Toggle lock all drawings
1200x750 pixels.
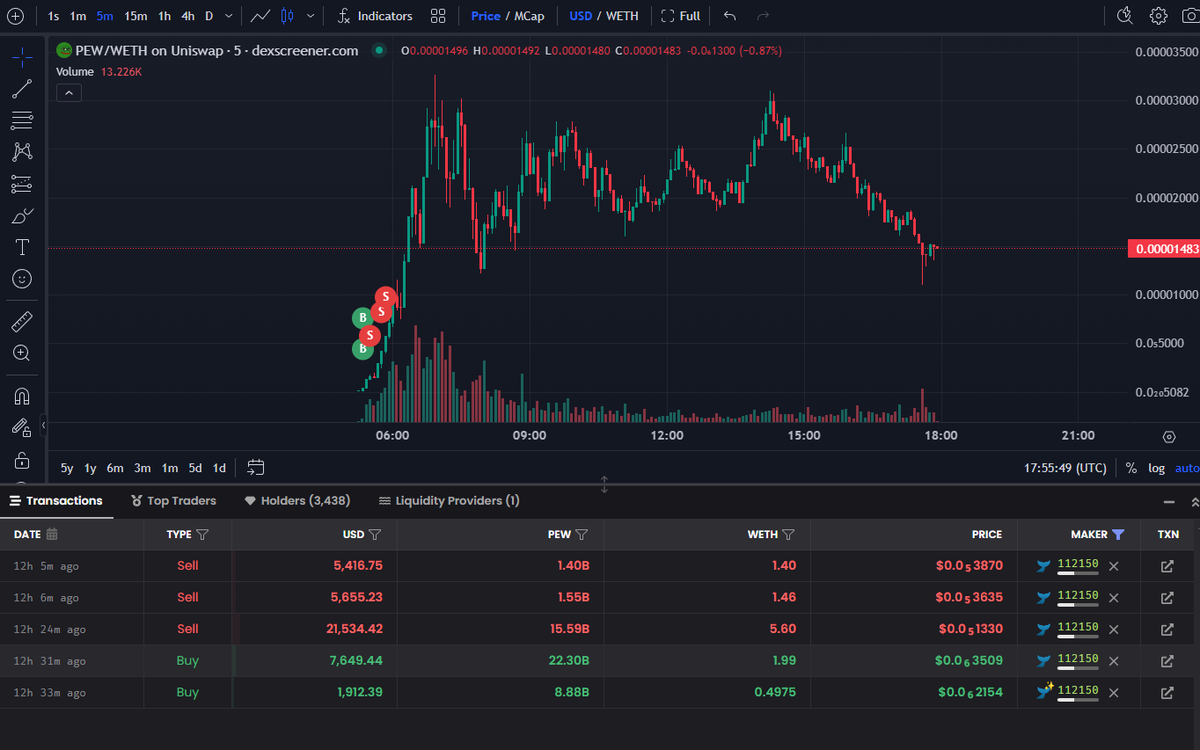pyautogui.click(x=21, y=460)
